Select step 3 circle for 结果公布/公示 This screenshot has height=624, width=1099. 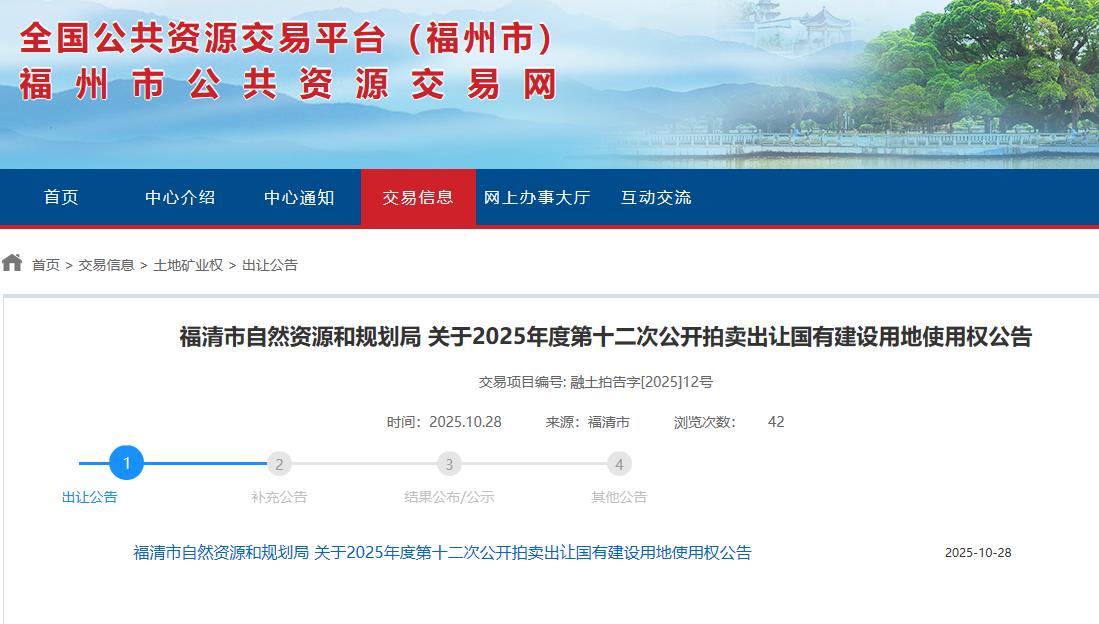[449, 464]
